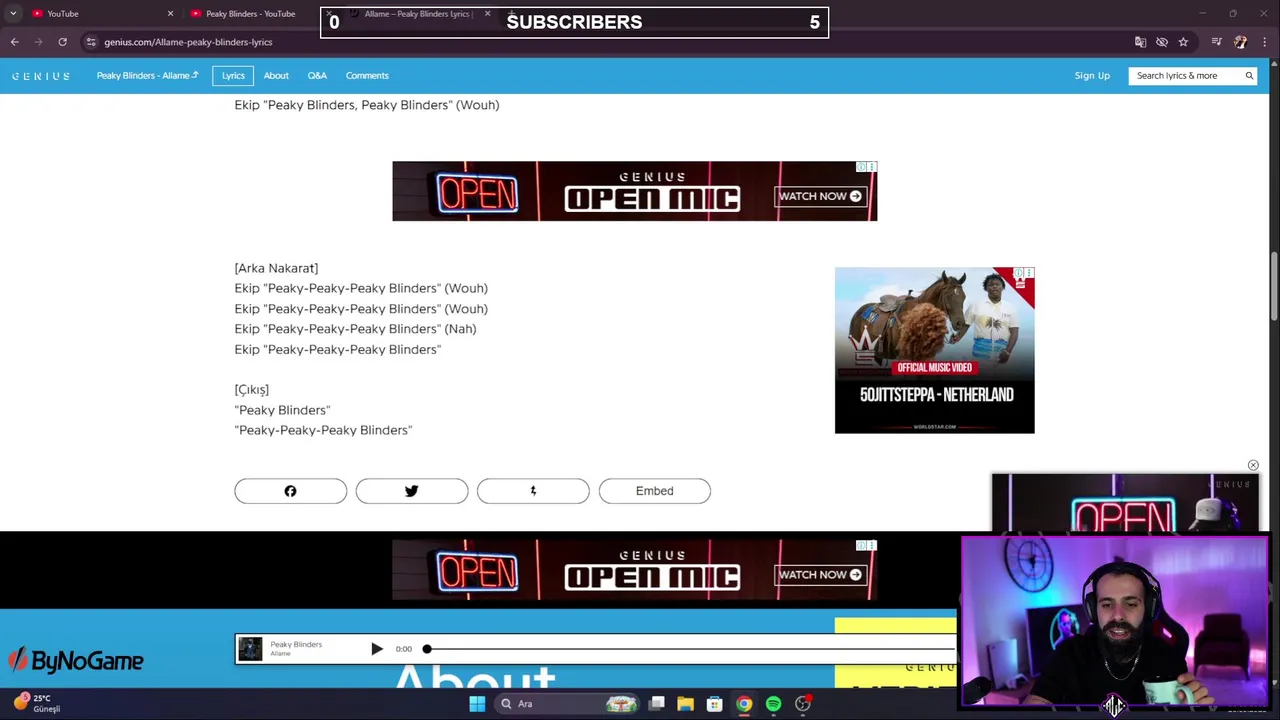Click the 50JITTSTEPPA Netherland video ad
Image resolution: width=1280 pixels, height=720 pixels.
tap(934, 350)
